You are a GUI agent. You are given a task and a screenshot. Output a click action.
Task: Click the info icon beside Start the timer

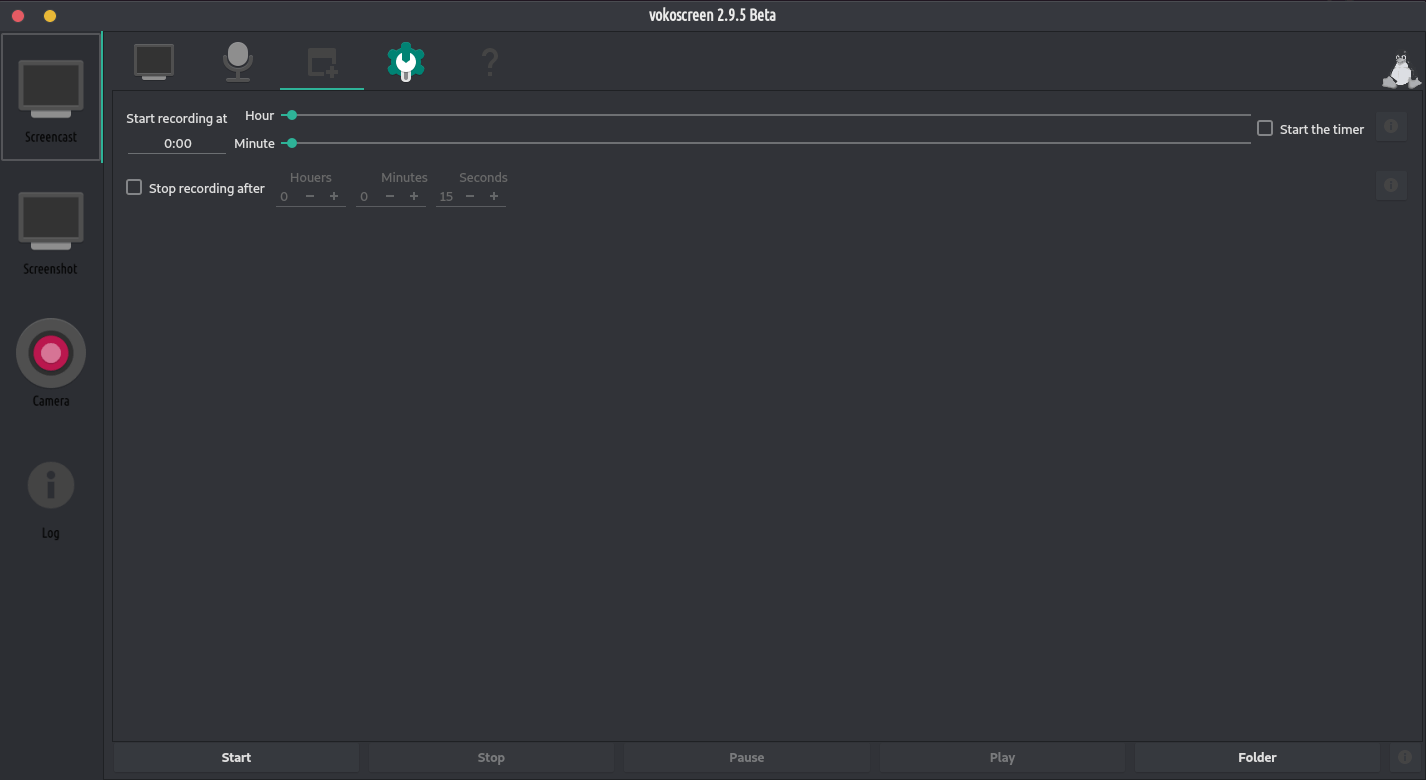point(1390,127)
